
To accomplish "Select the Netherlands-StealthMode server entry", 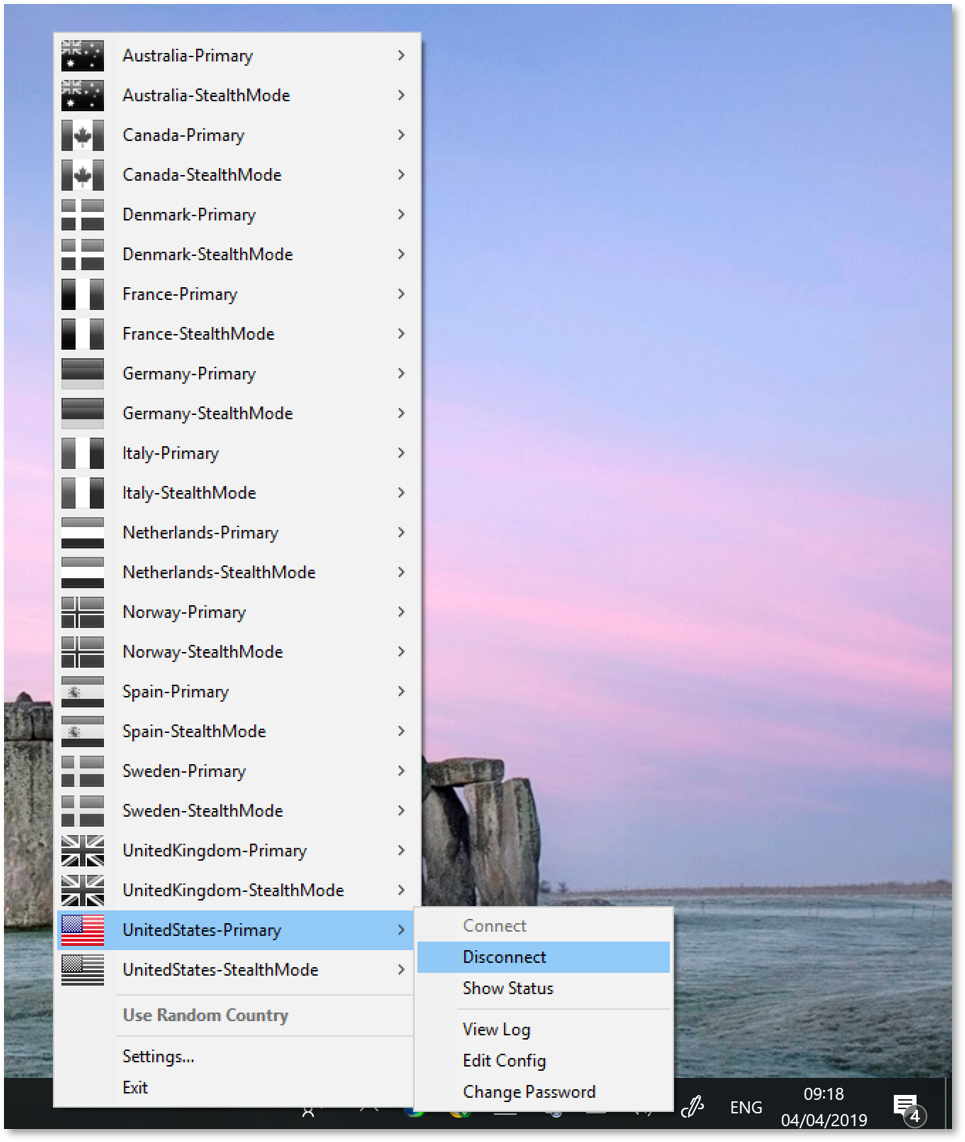I will click(x=237, y=572).
